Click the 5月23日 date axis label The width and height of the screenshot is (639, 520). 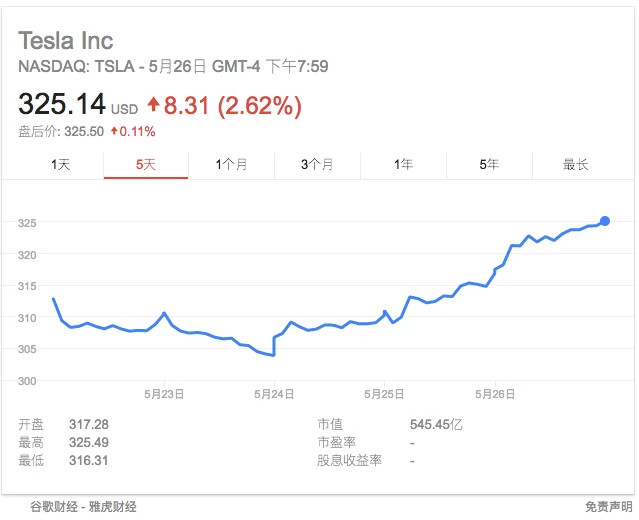(164, 394)
